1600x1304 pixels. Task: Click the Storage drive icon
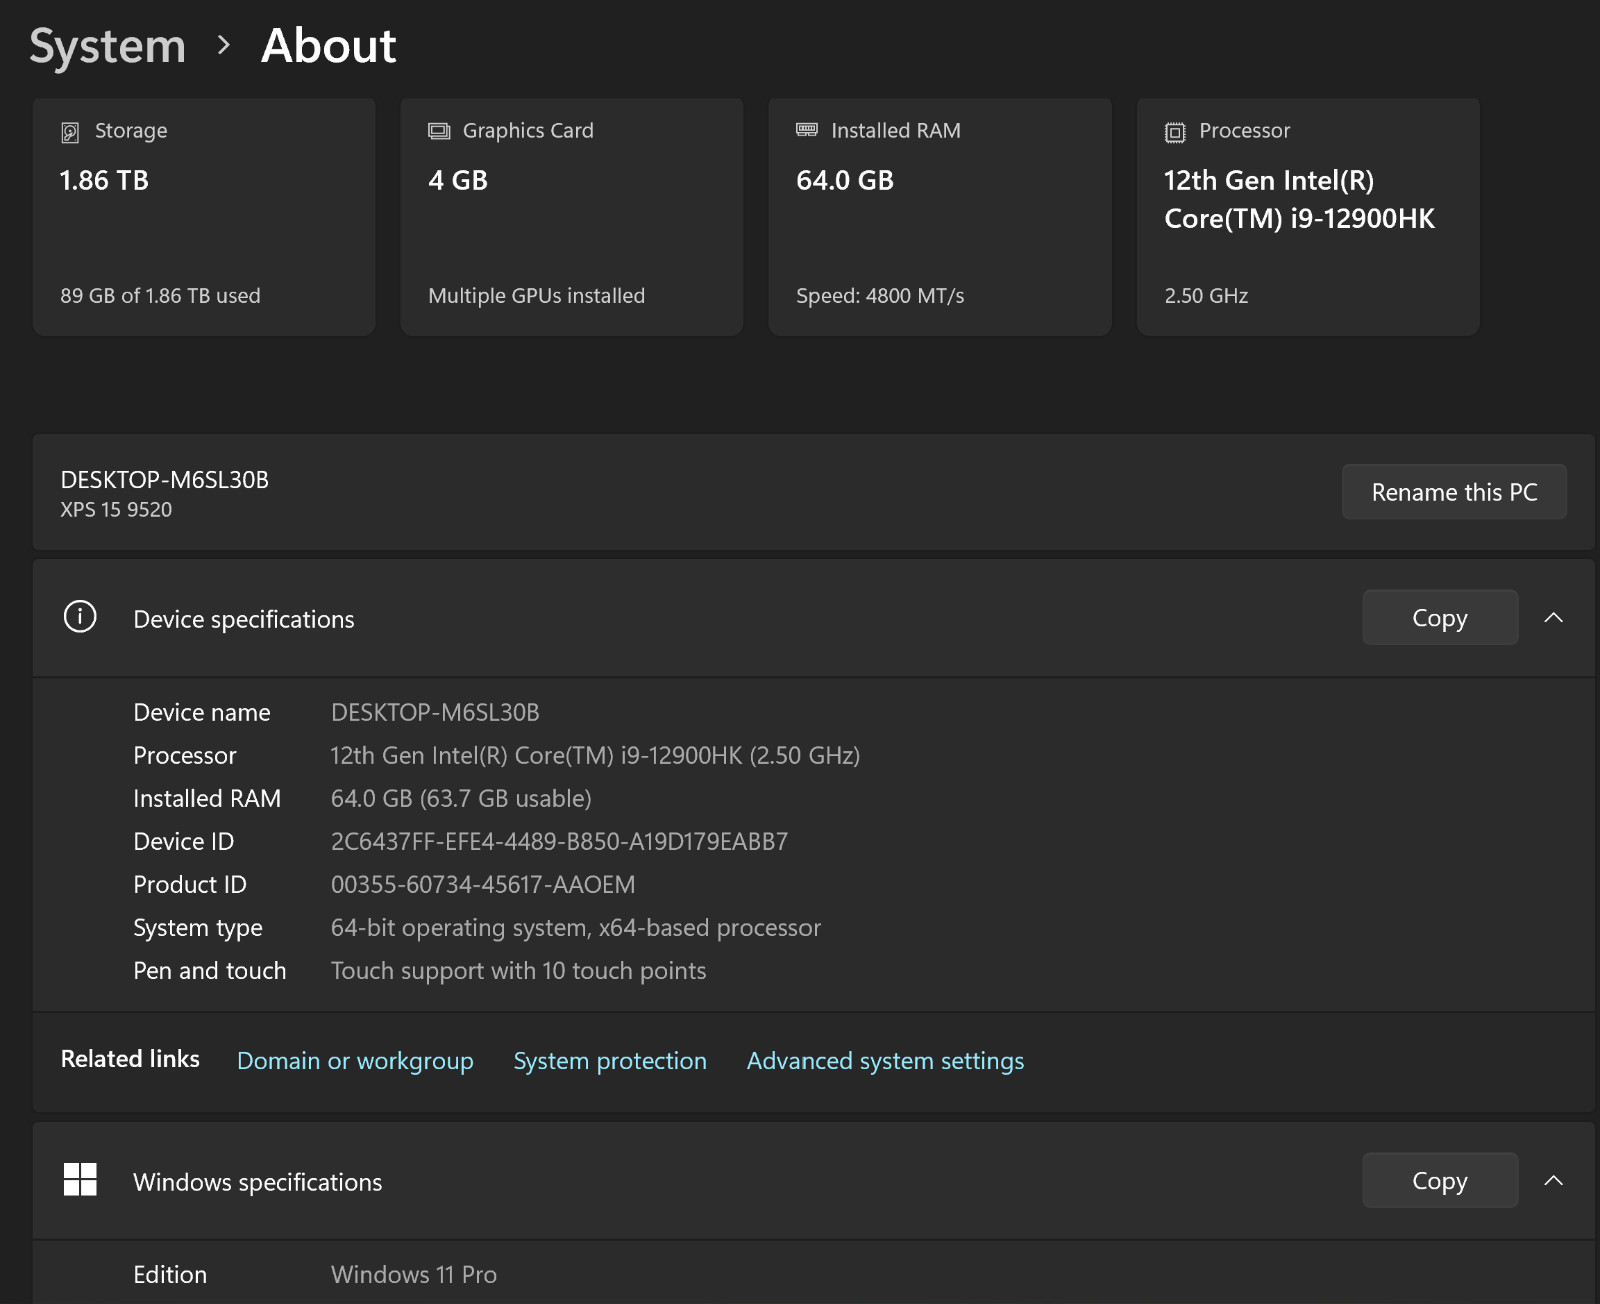click(70, 132)
